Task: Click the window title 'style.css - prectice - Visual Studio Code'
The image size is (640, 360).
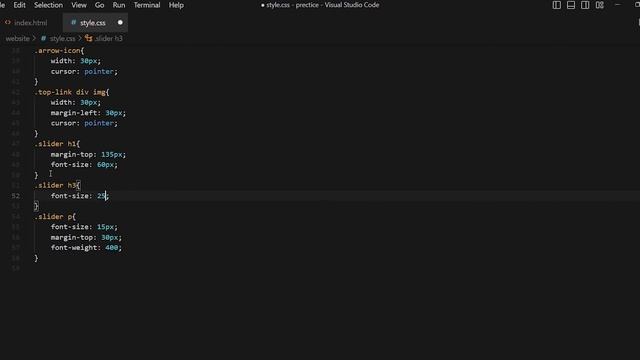Action: (x=322, y=5)
